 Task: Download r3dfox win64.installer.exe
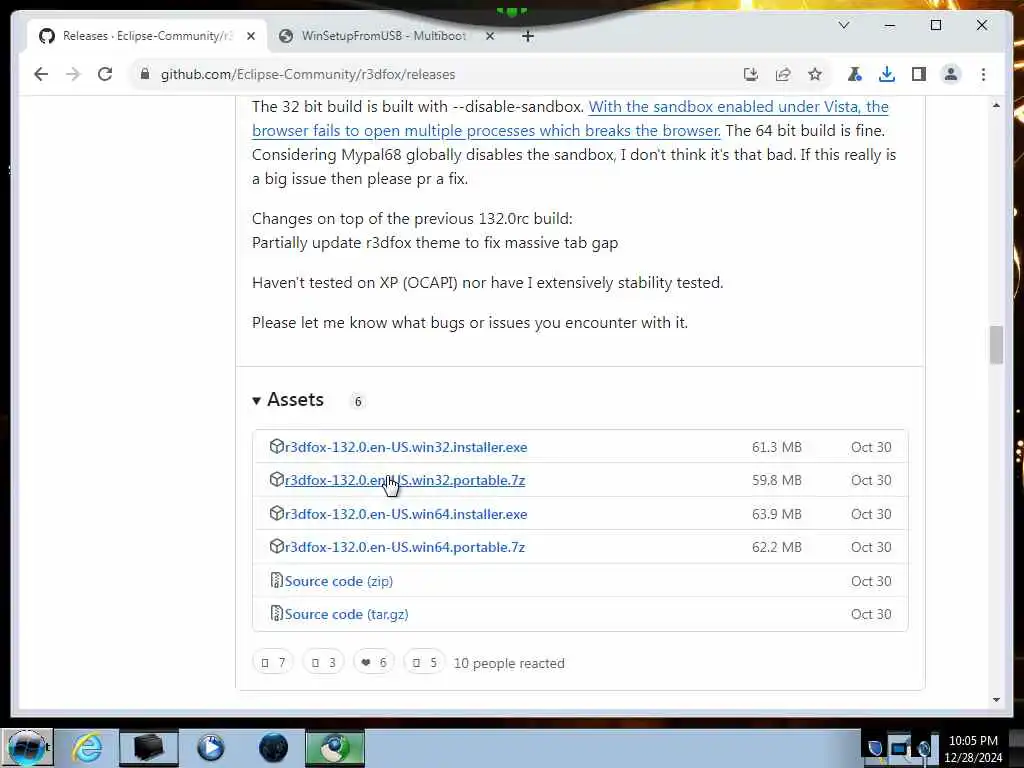pos(406,515)
